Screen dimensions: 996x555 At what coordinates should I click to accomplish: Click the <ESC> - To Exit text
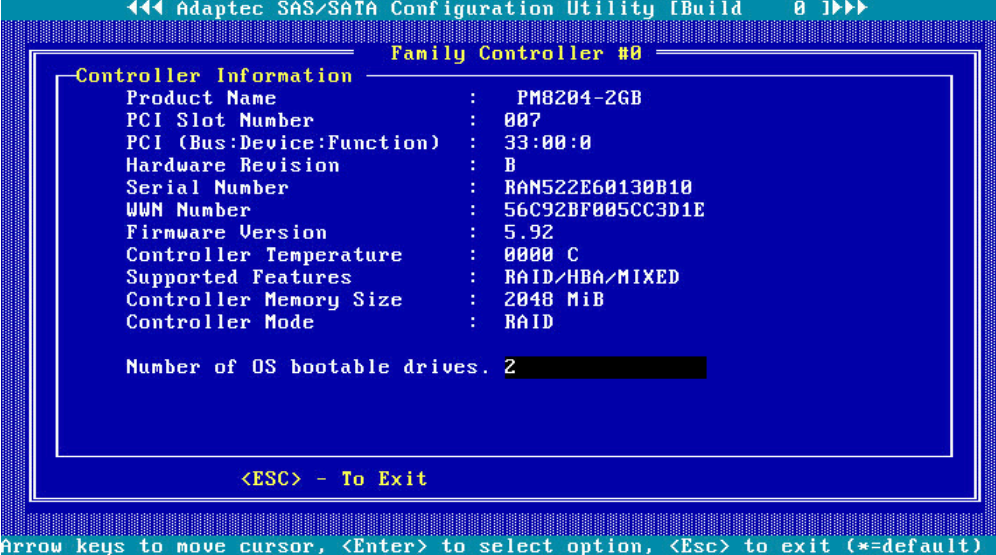pos(334,479)
